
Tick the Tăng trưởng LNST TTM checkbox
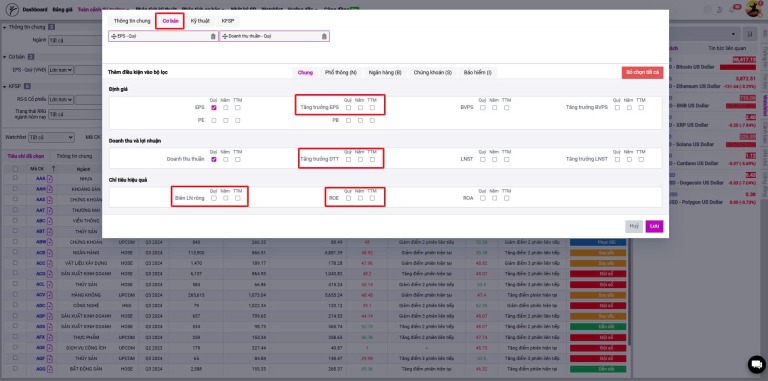click(x=641, y=159)
